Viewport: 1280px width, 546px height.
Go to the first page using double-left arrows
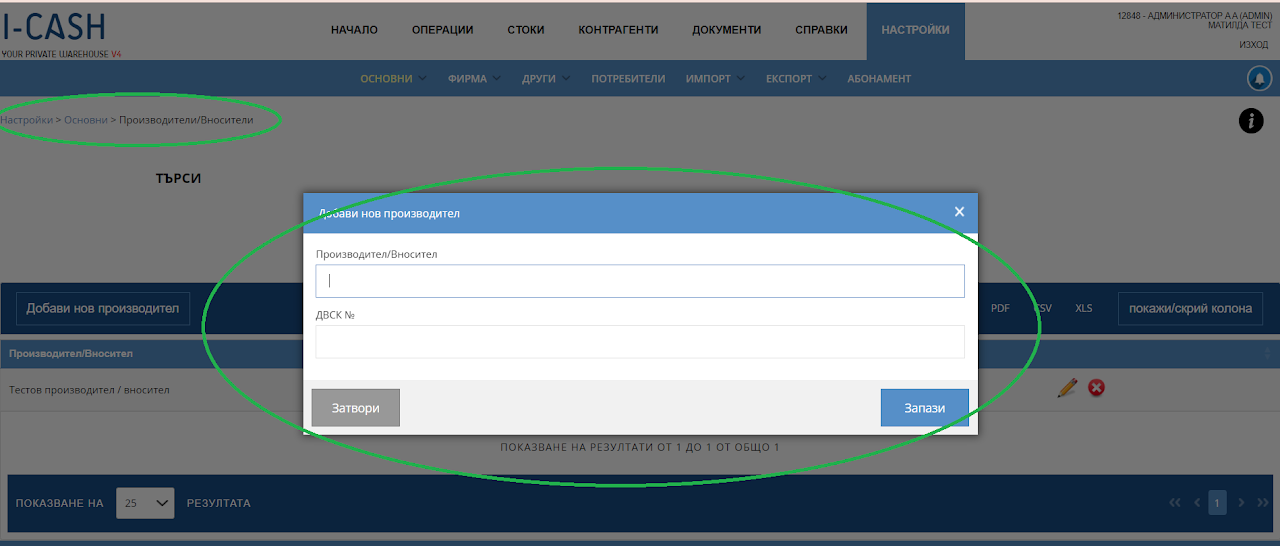1175,502
